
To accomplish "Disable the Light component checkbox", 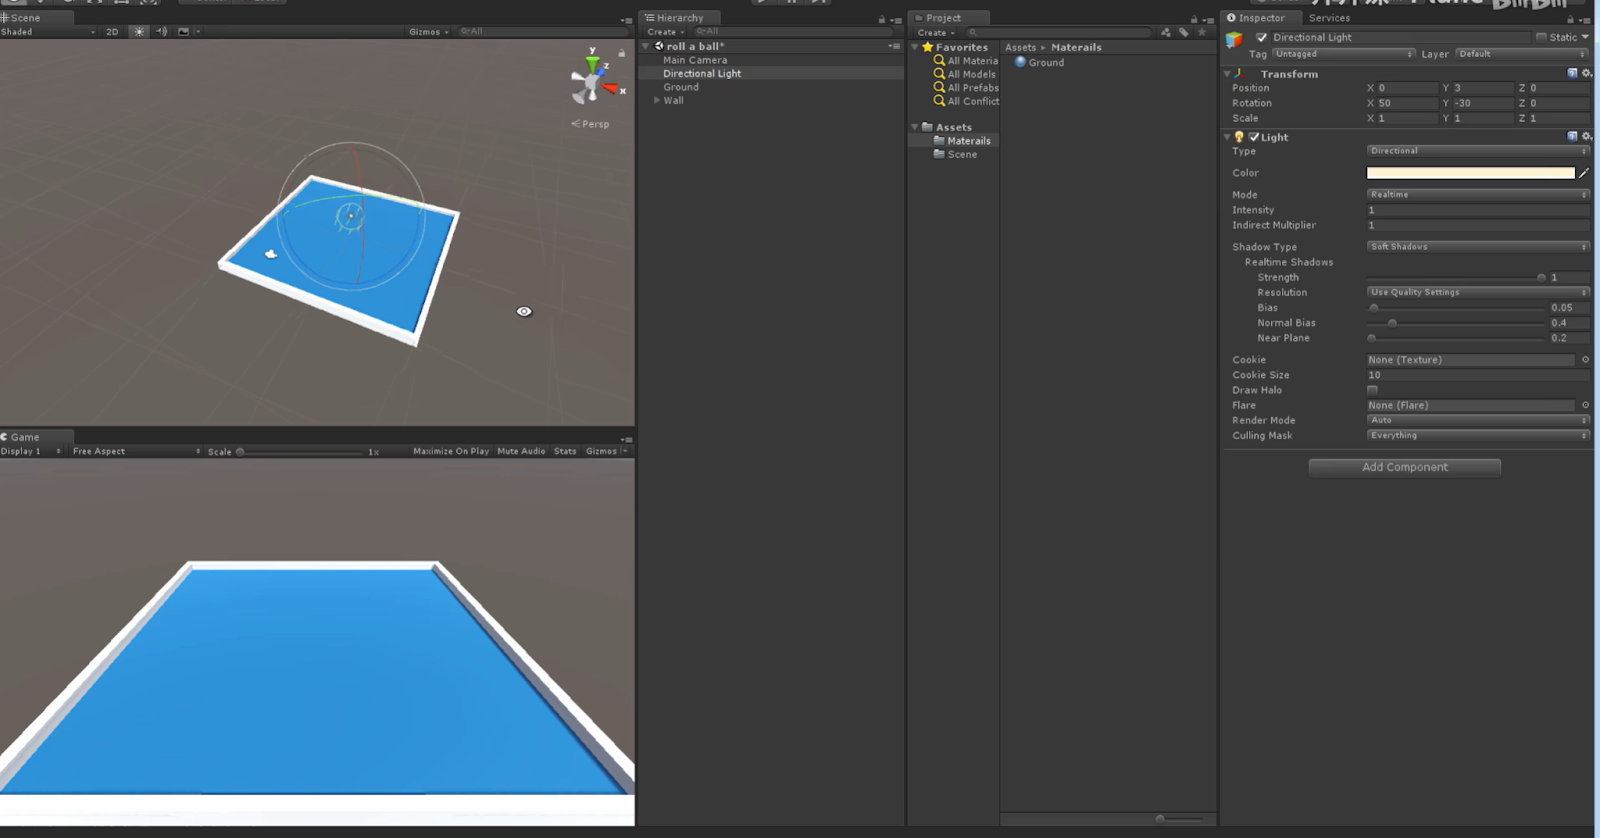I will [1254, 137].
